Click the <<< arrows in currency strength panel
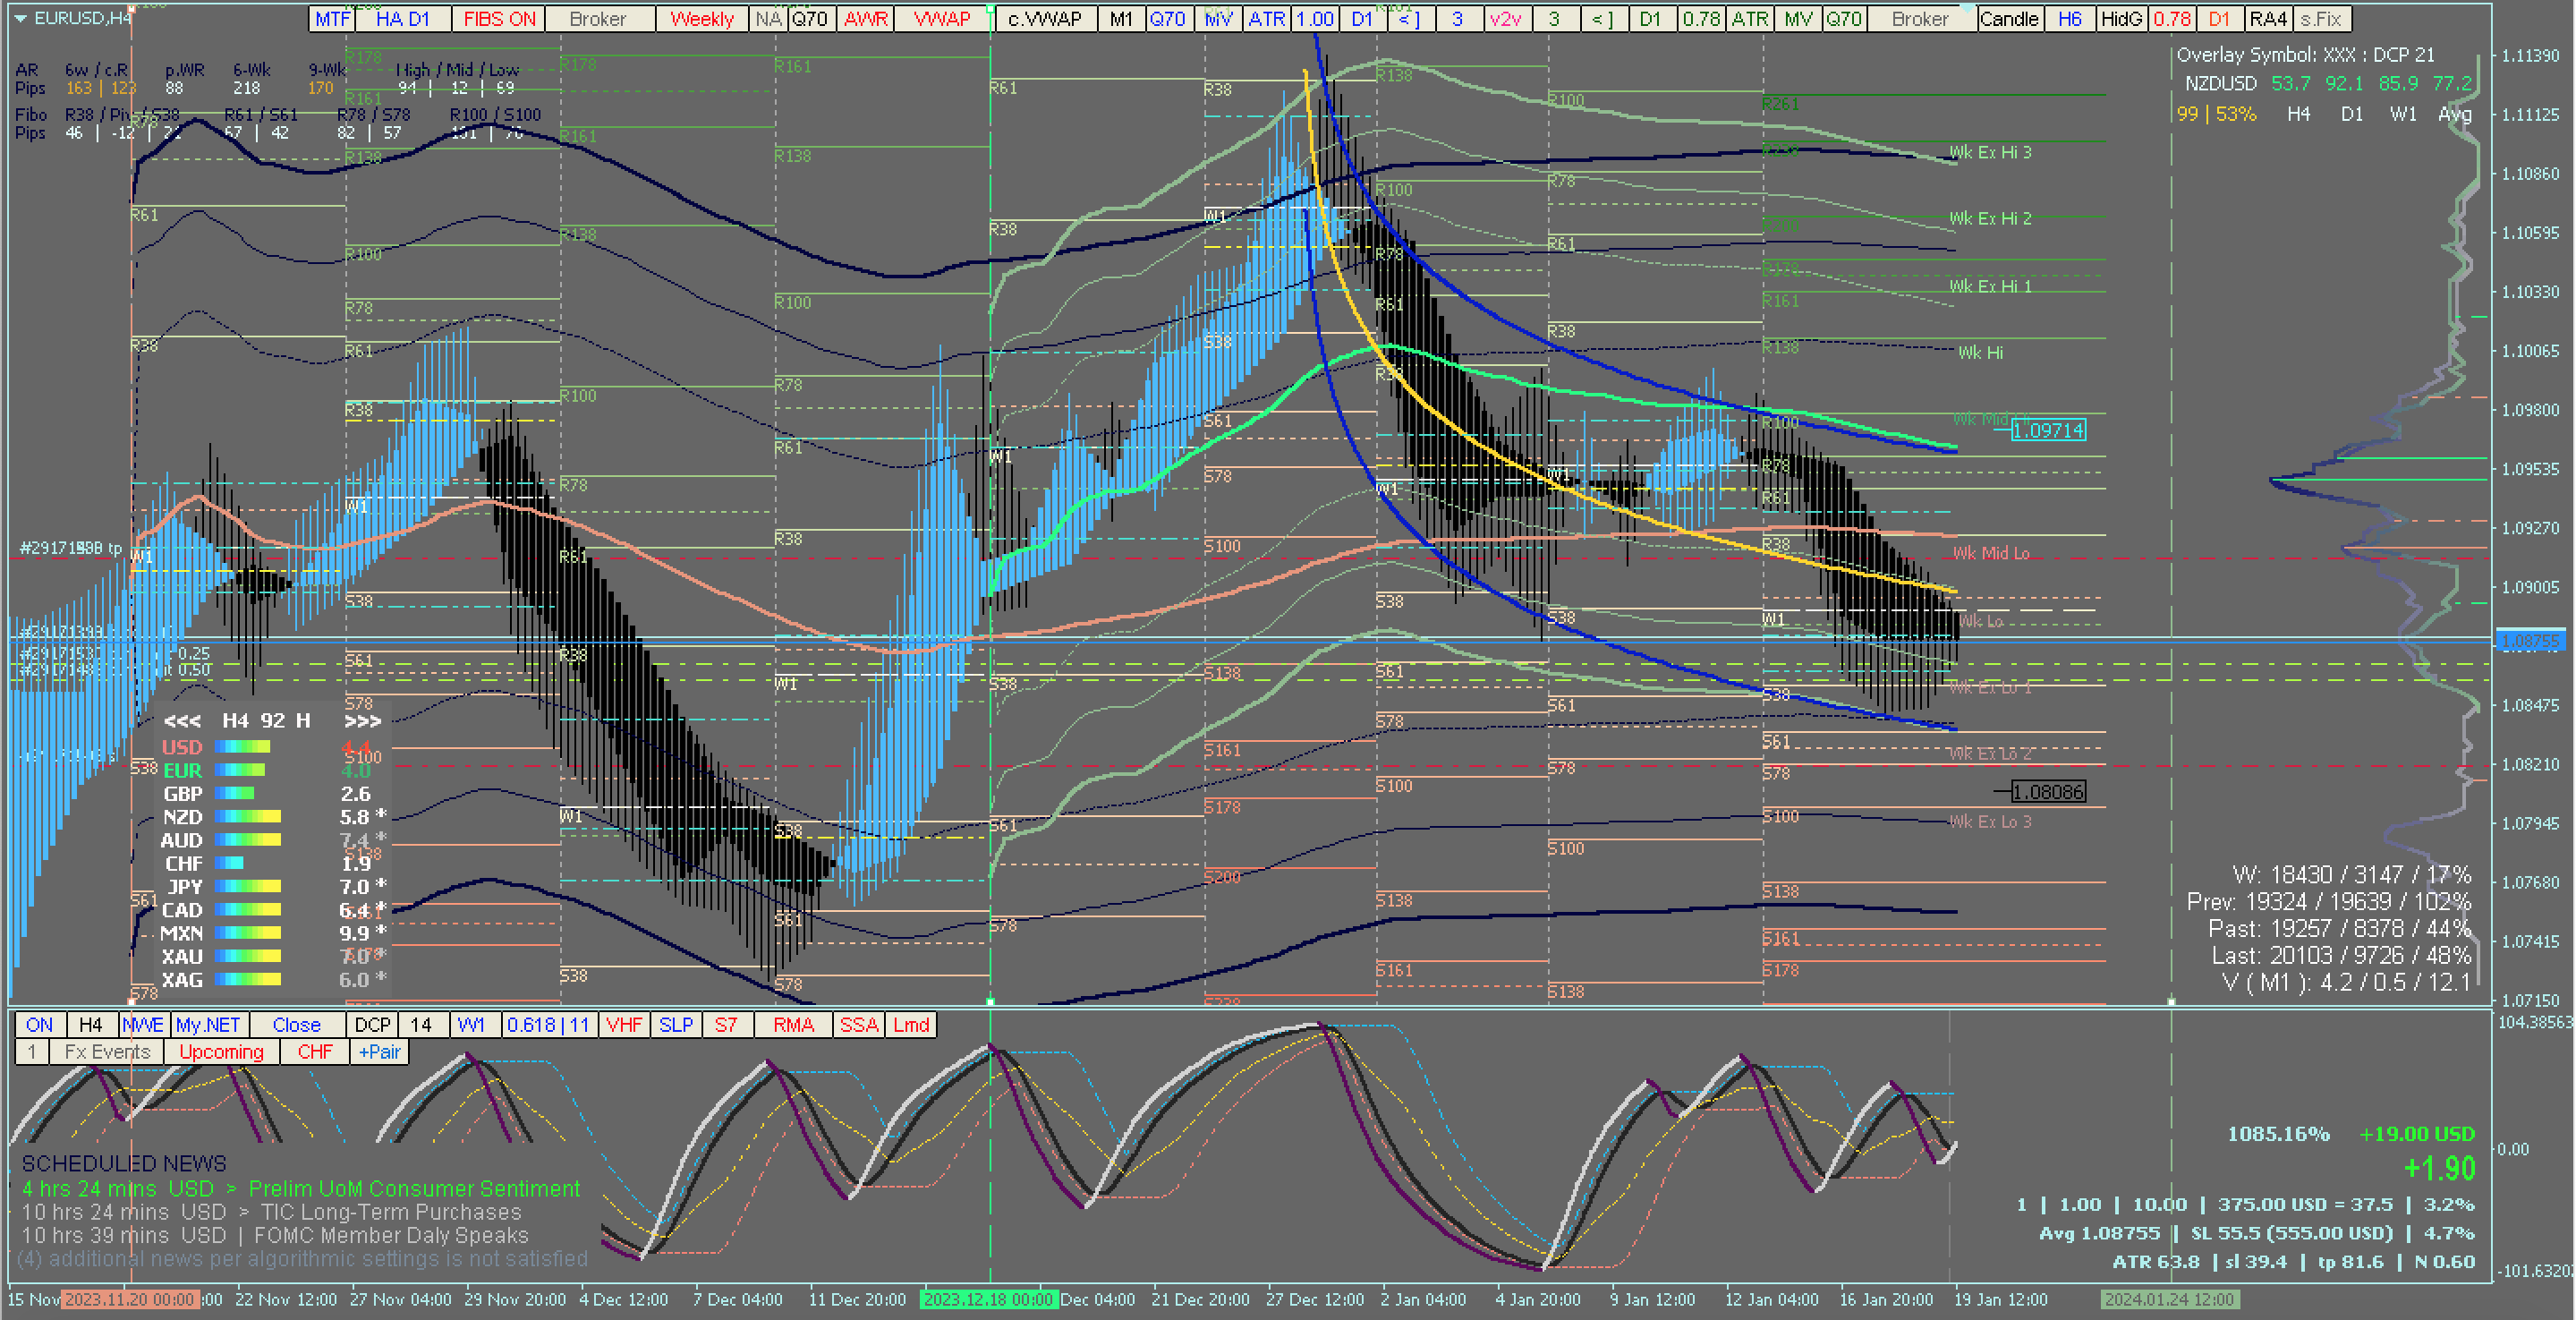The image size is (2576, 1320). (x=182, y=721)
